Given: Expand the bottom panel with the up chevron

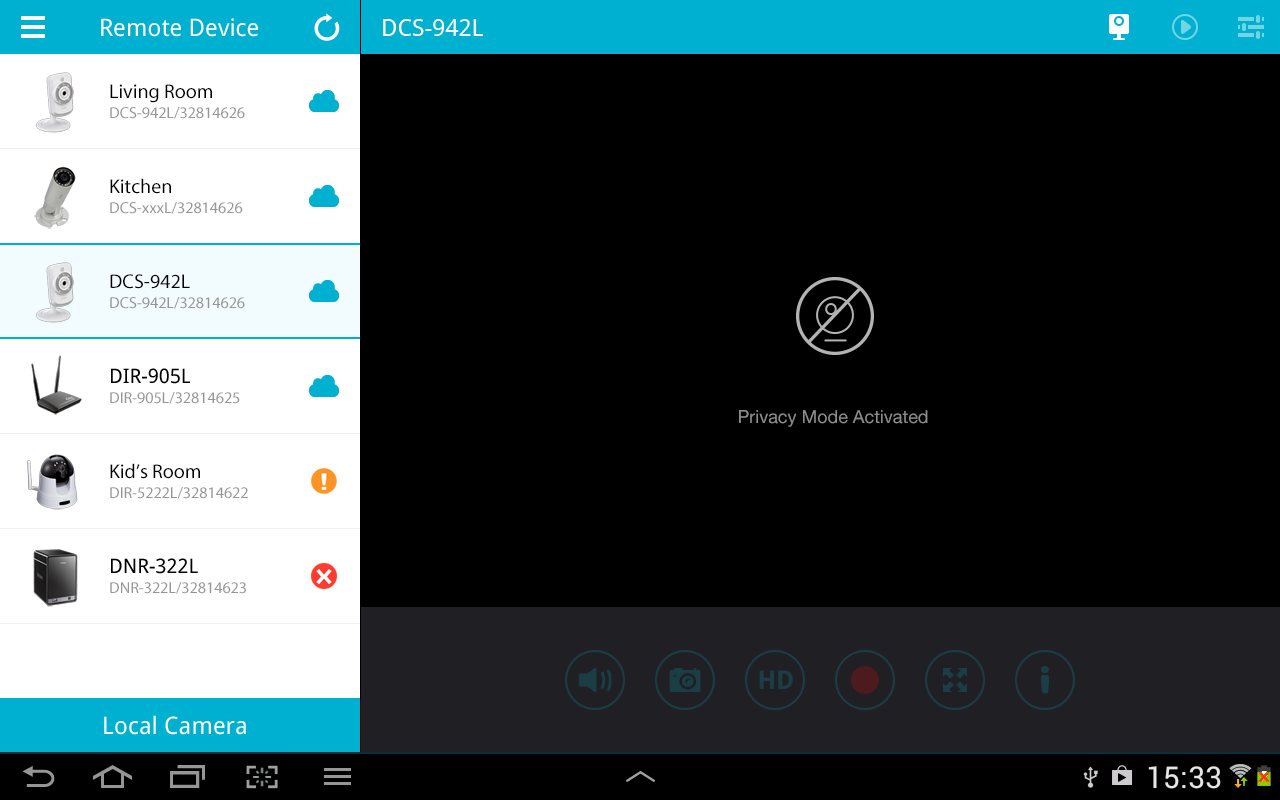Looking at the screenshot, I should 640,777.
